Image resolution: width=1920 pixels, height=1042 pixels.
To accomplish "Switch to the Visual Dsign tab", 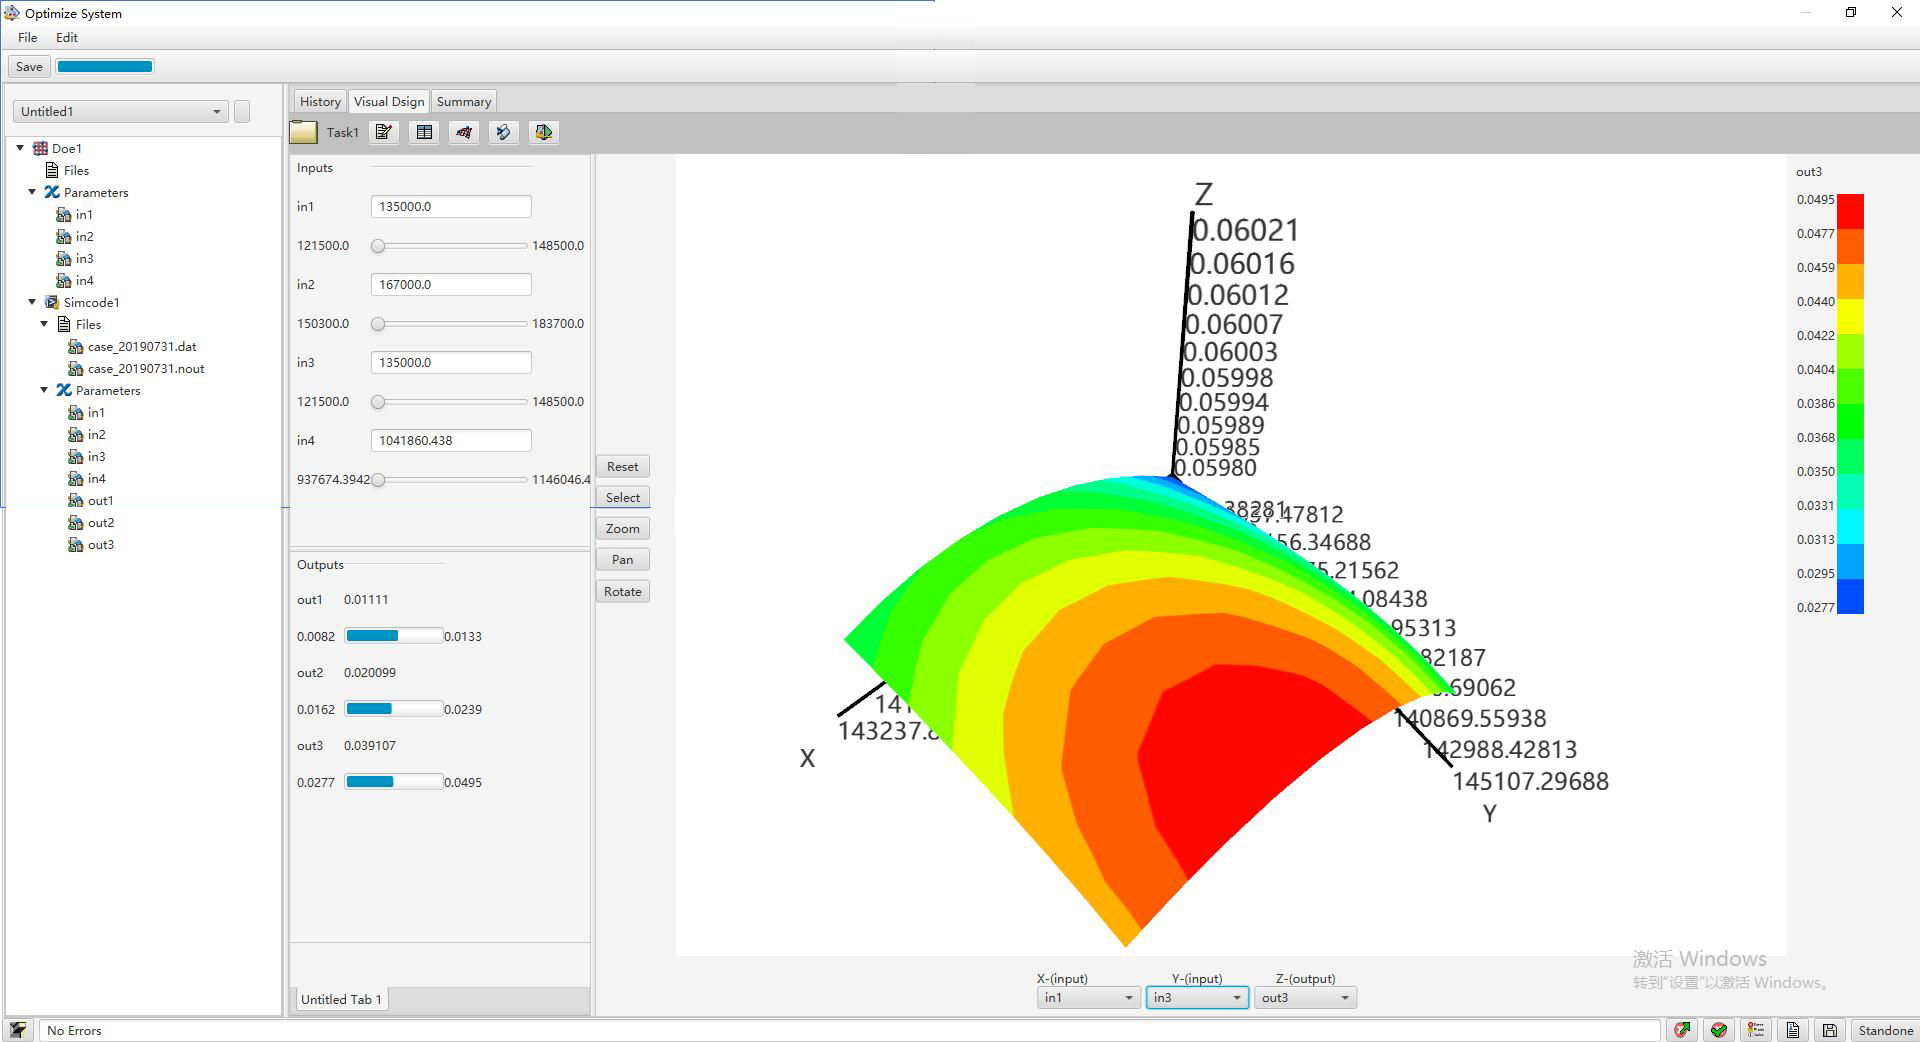I will [x=389, y=101].
